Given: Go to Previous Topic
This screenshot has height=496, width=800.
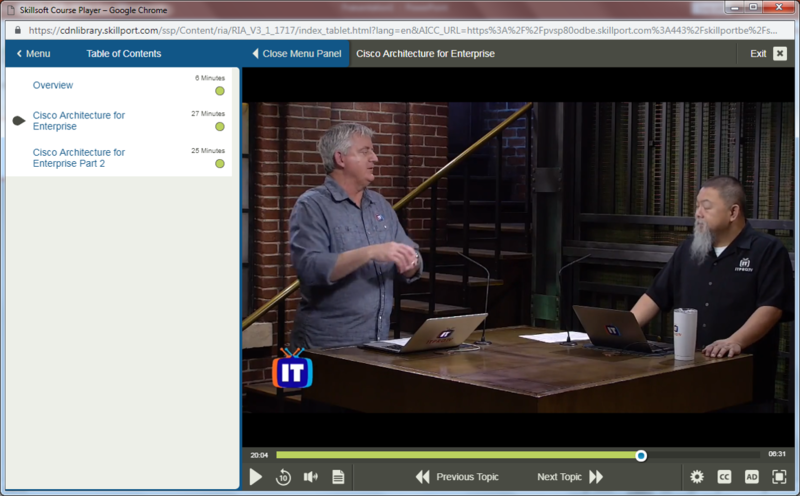Looking at the screenshot, I should (457, 477).
